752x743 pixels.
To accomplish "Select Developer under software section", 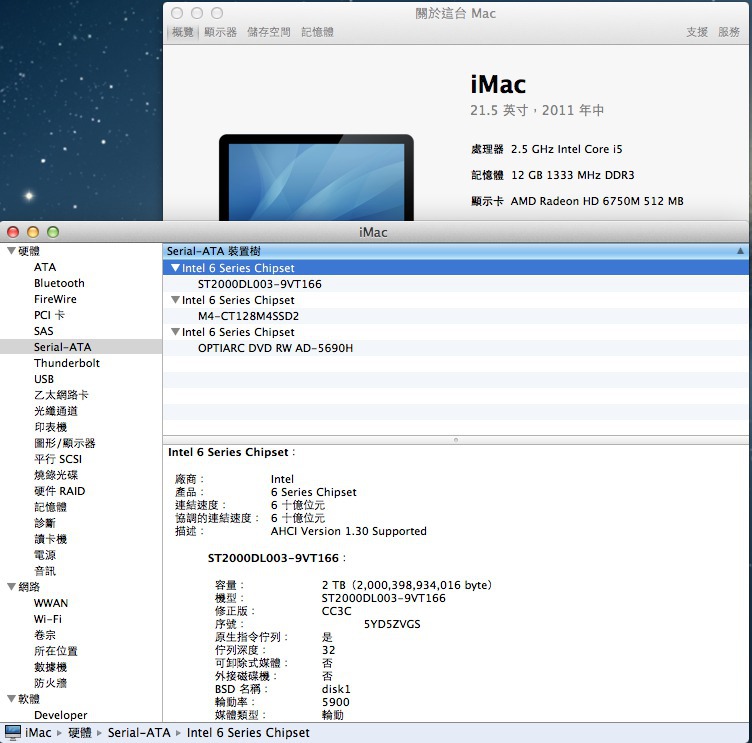I will pos(60,715).
